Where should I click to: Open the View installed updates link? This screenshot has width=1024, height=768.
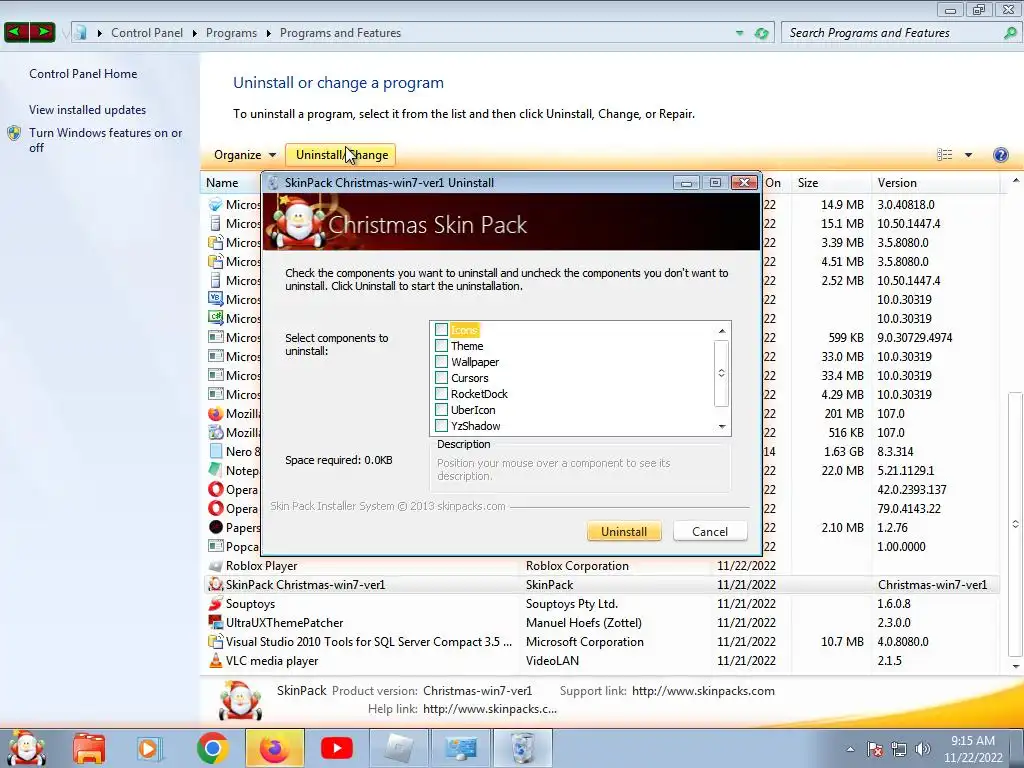88,110
